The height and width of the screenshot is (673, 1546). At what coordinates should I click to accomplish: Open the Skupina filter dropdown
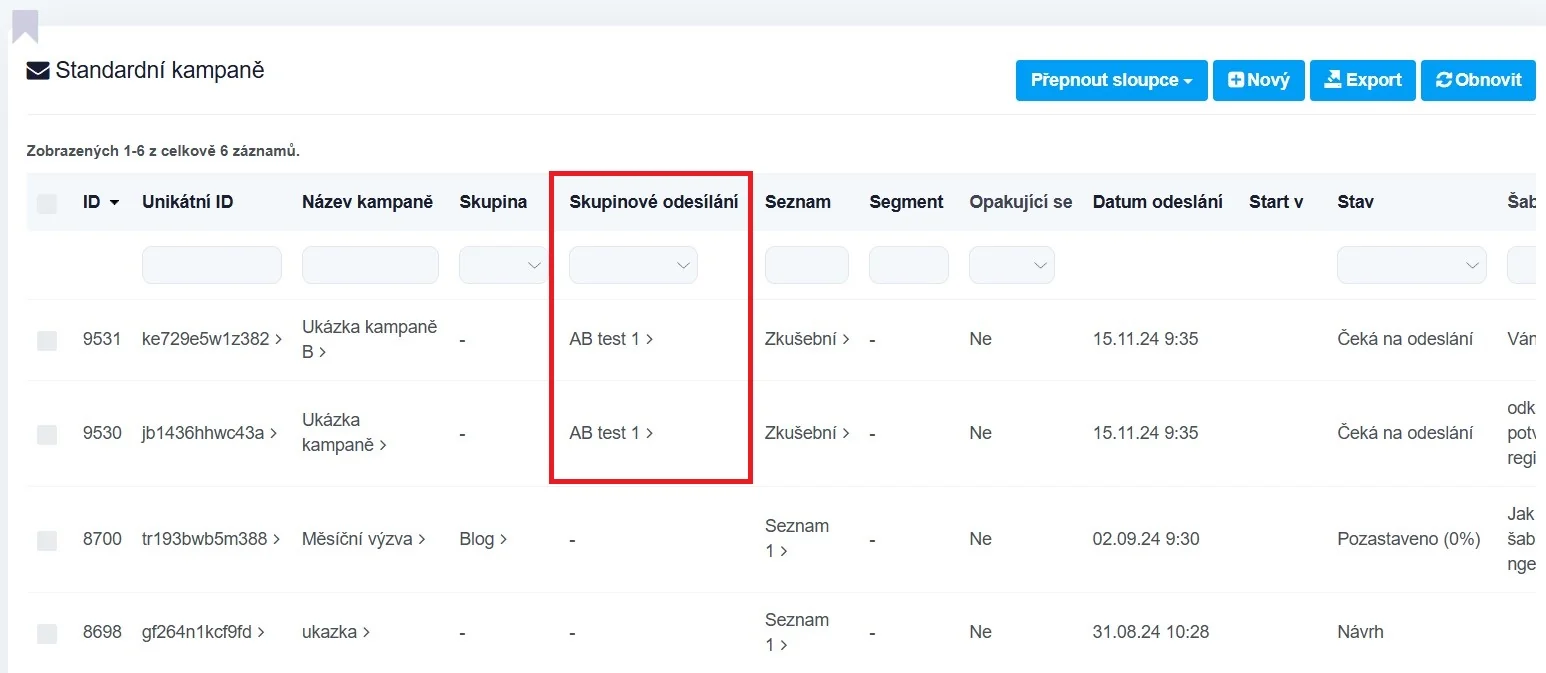tap(504, 265)
